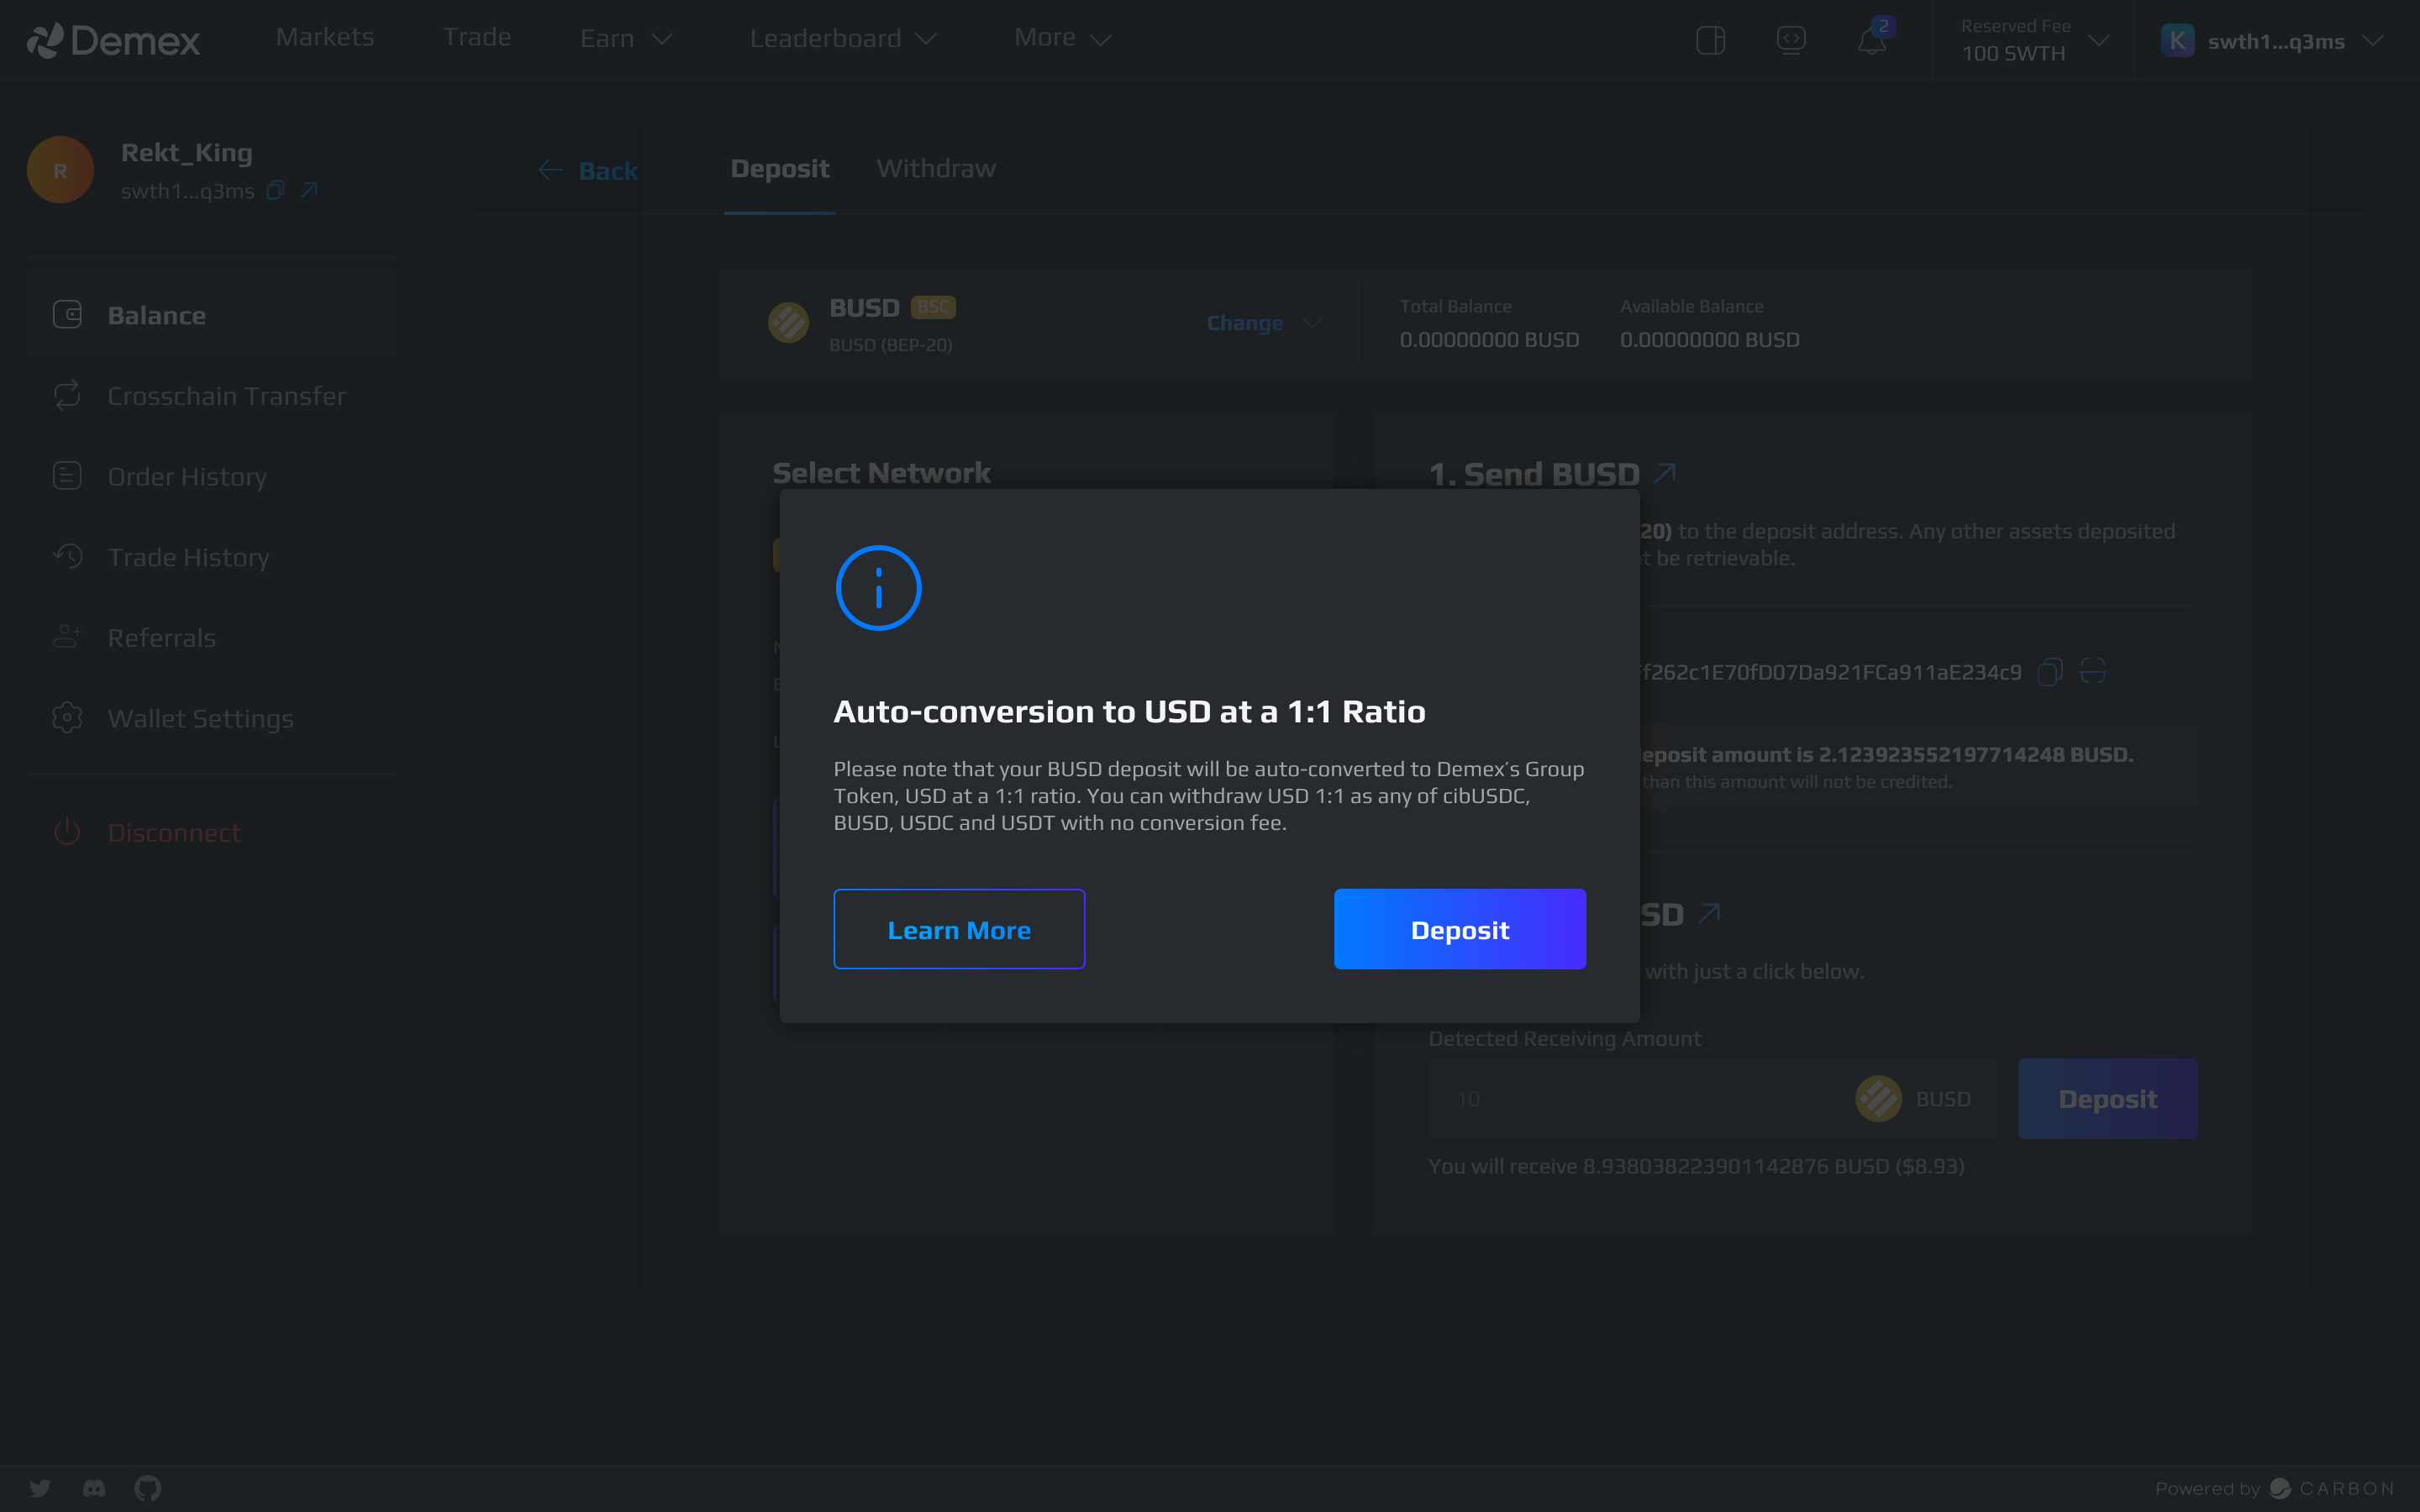Switch to the Deposit tab
Screen dimensions: 2420x1512
780,169
